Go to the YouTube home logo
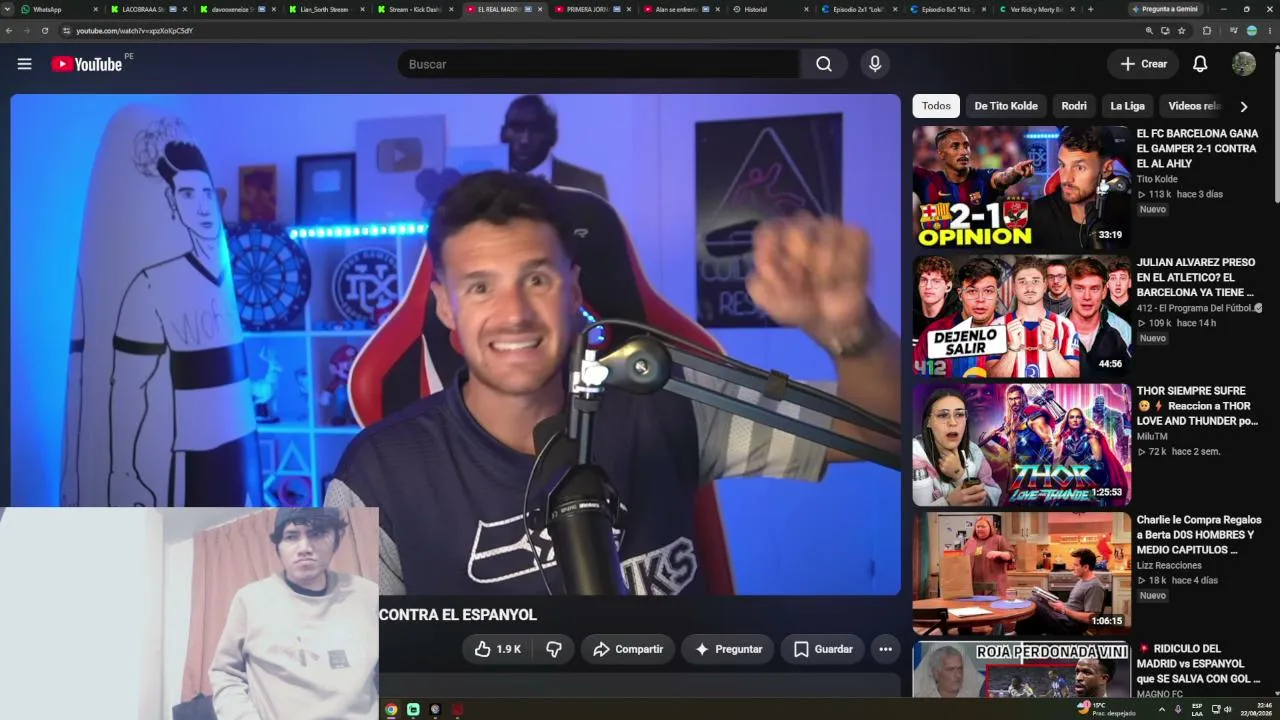This screenshot has width=1280, height=720. click(x=87, y=64)
